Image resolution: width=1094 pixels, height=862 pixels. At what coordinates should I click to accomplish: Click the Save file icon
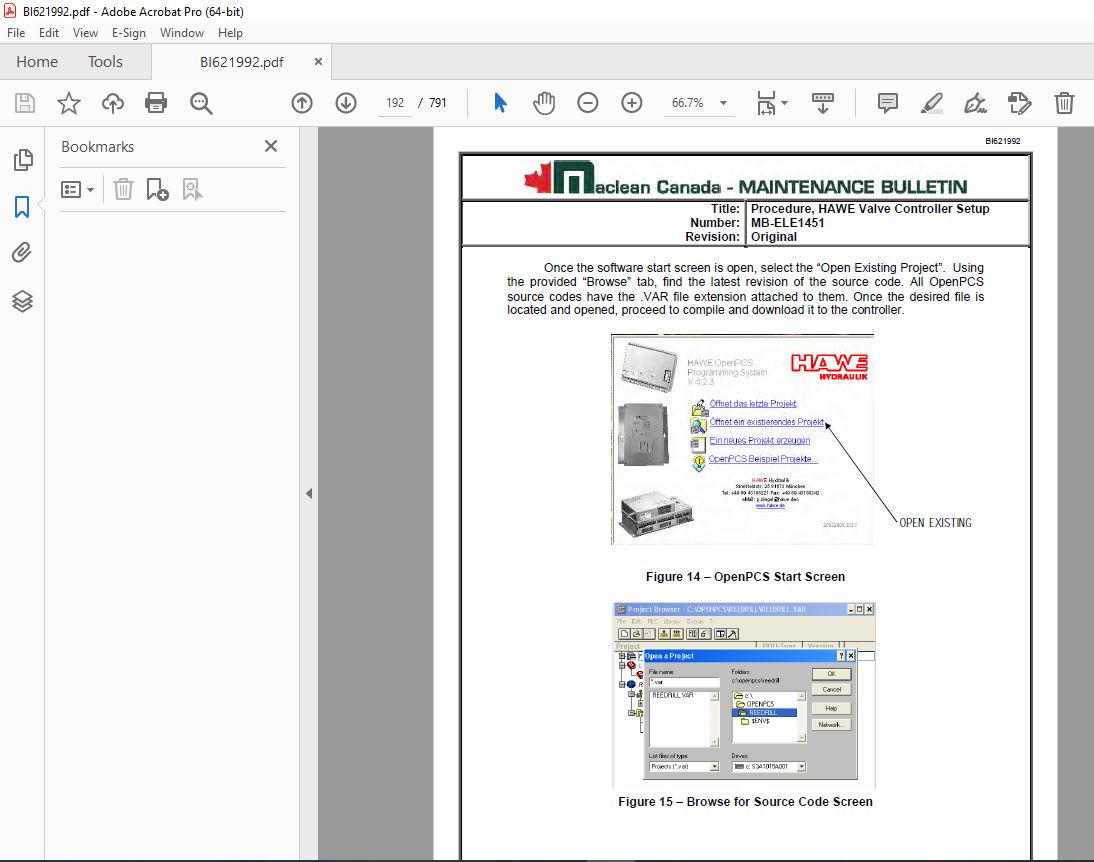point(25,103)
